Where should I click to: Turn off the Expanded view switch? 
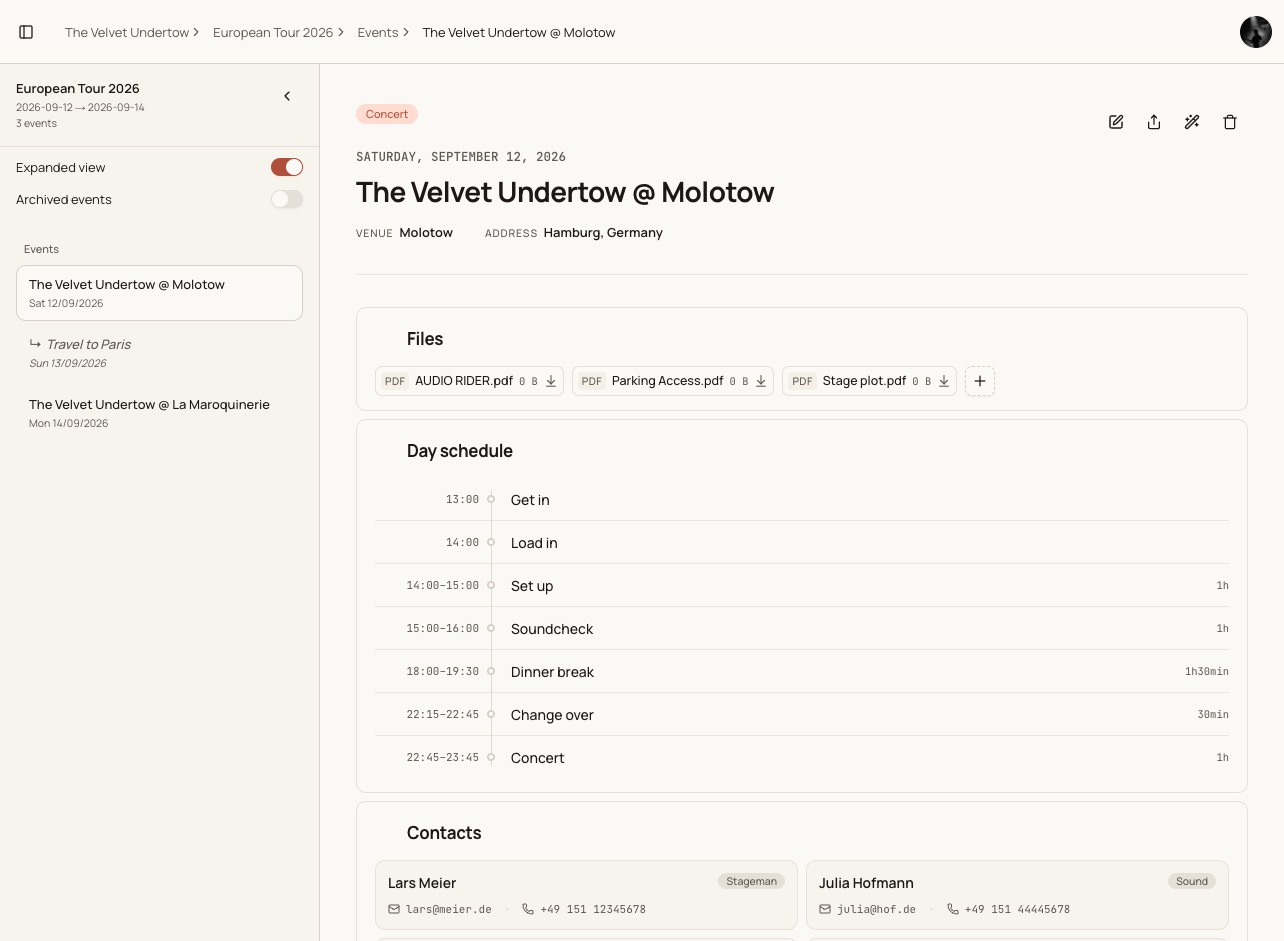coord(287,167)
